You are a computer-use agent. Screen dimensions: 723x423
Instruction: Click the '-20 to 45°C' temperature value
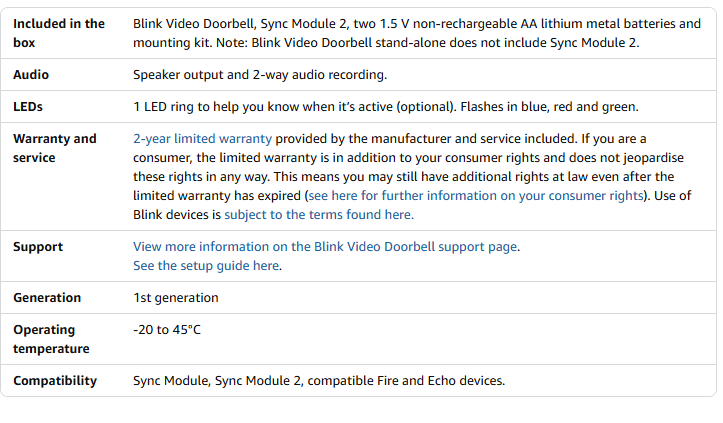pyautogui.click(x=167, y=330)
